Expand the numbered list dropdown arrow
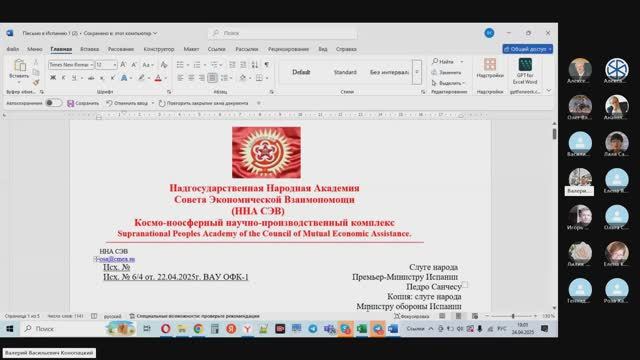 pyautogui.click(x=204, y=65)
